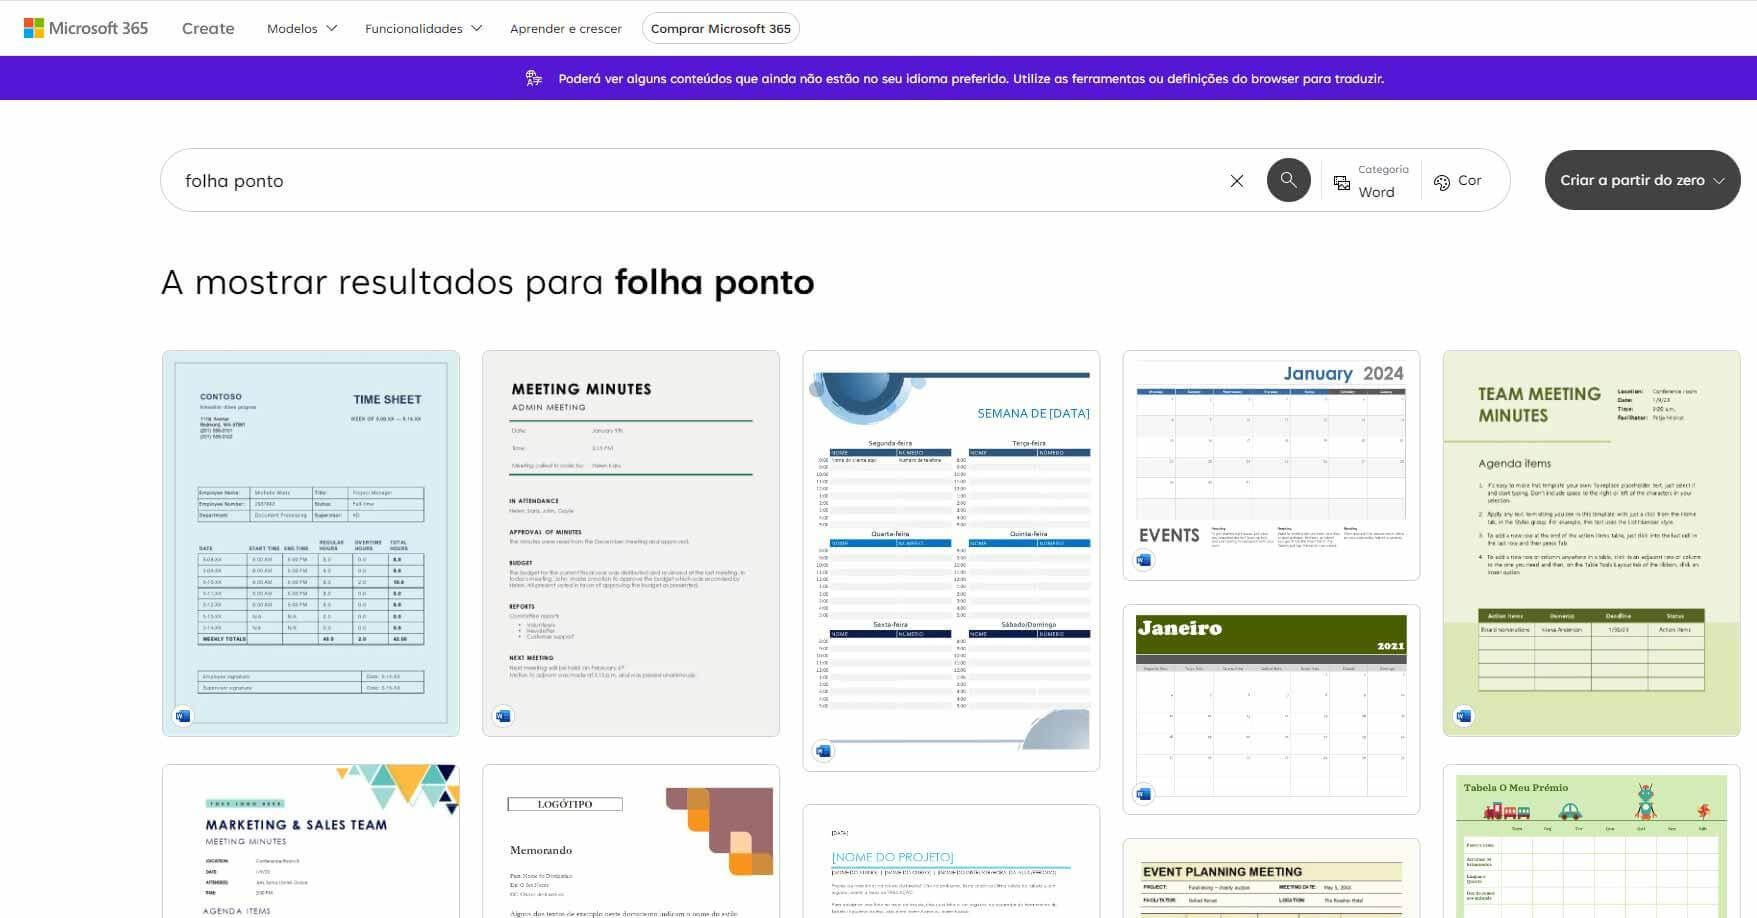
Task: Expand the Funcionalidades dropdown
Action: tap(422, 28)
